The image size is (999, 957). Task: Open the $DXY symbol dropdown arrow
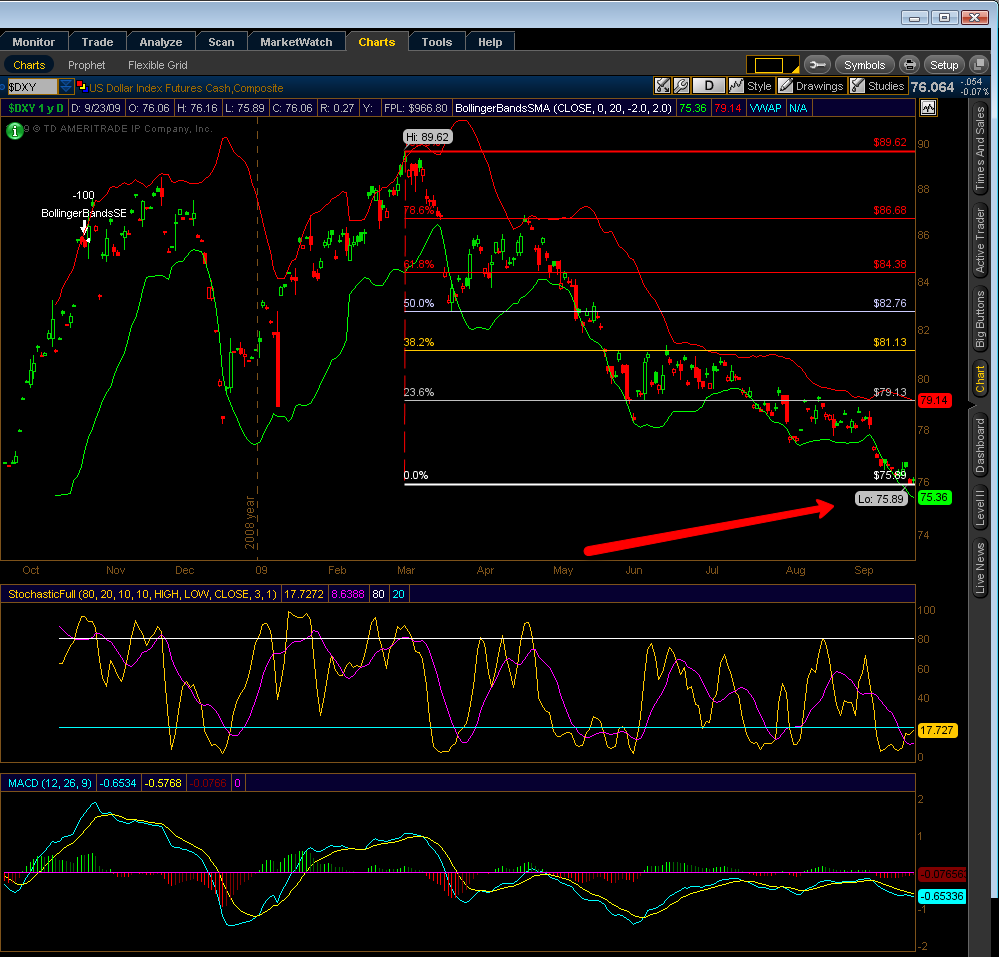[66, 87]
